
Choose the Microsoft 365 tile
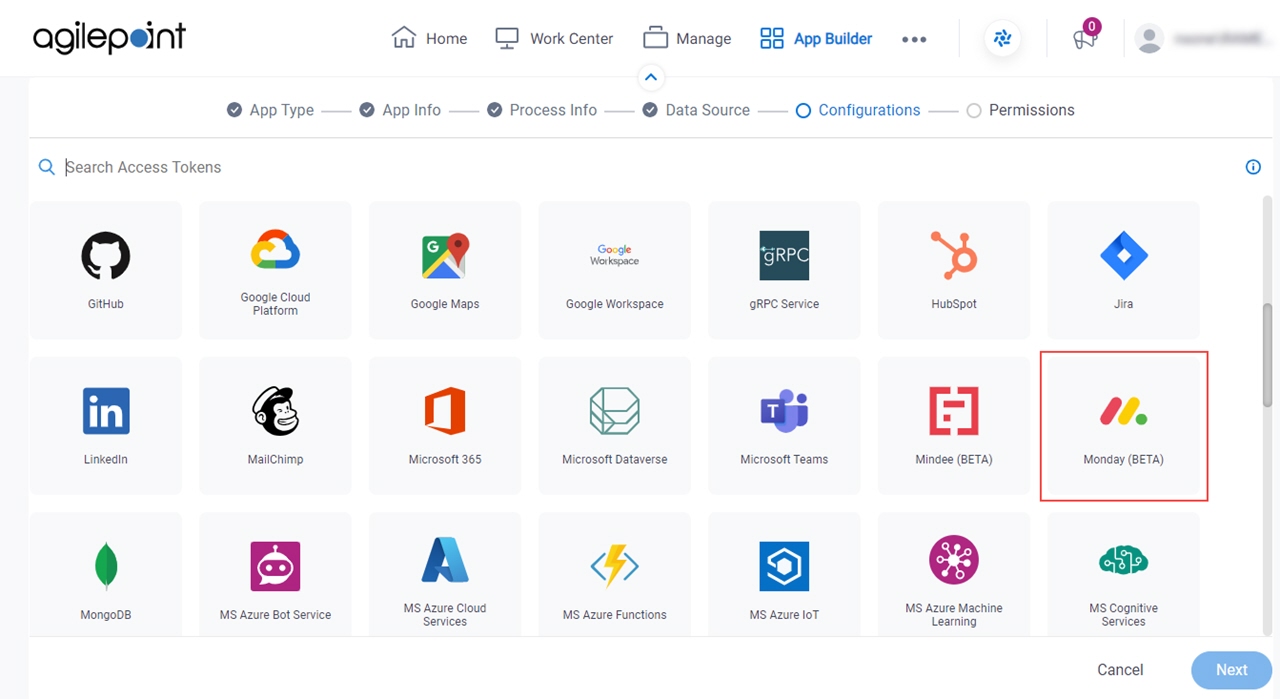[x=445, y=425]
